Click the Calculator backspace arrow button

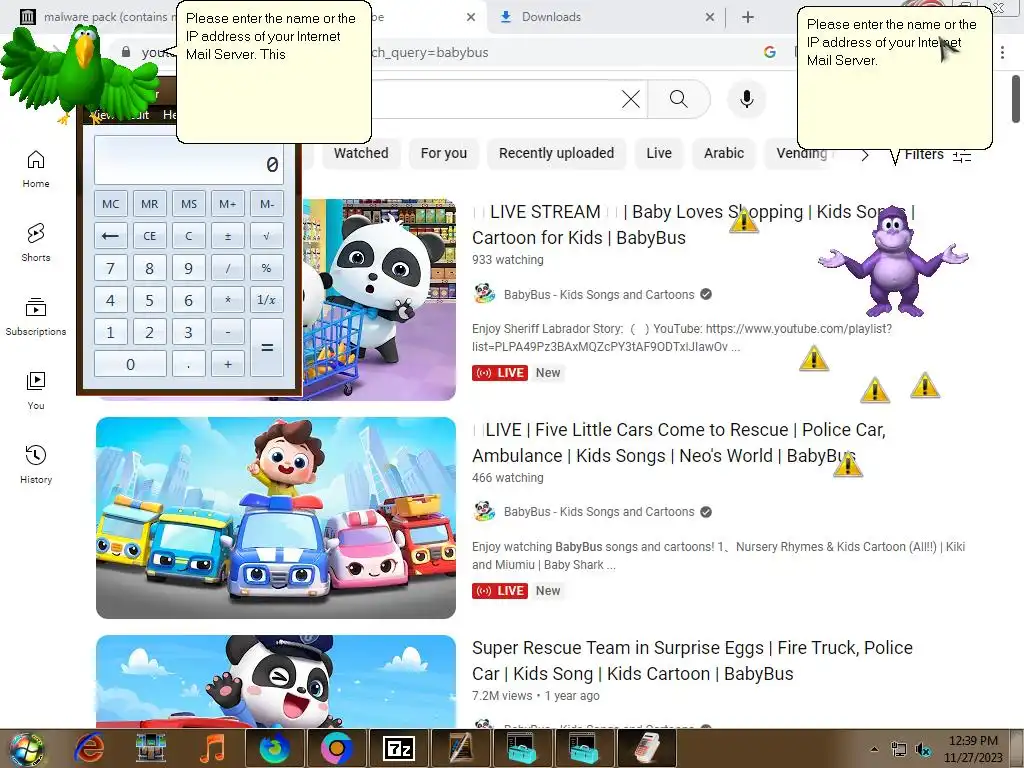click(110, 236)
